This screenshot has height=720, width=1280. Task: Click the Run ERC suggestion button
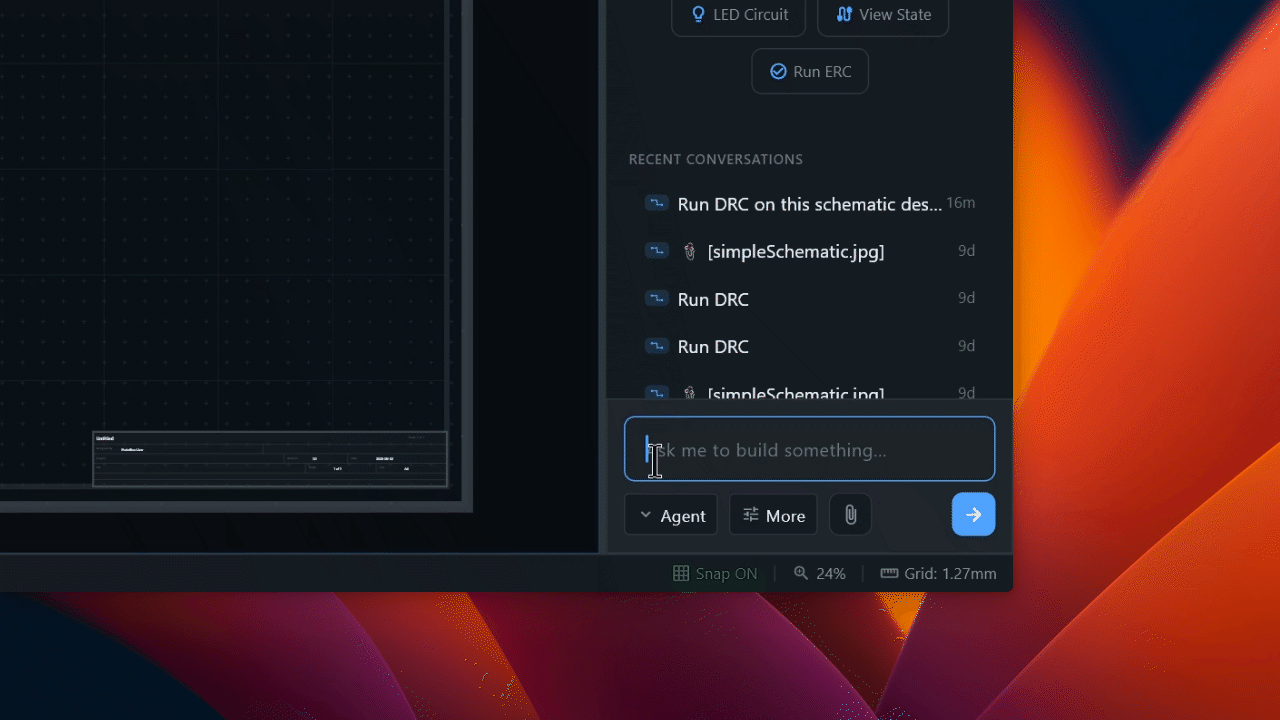(810, 72)
